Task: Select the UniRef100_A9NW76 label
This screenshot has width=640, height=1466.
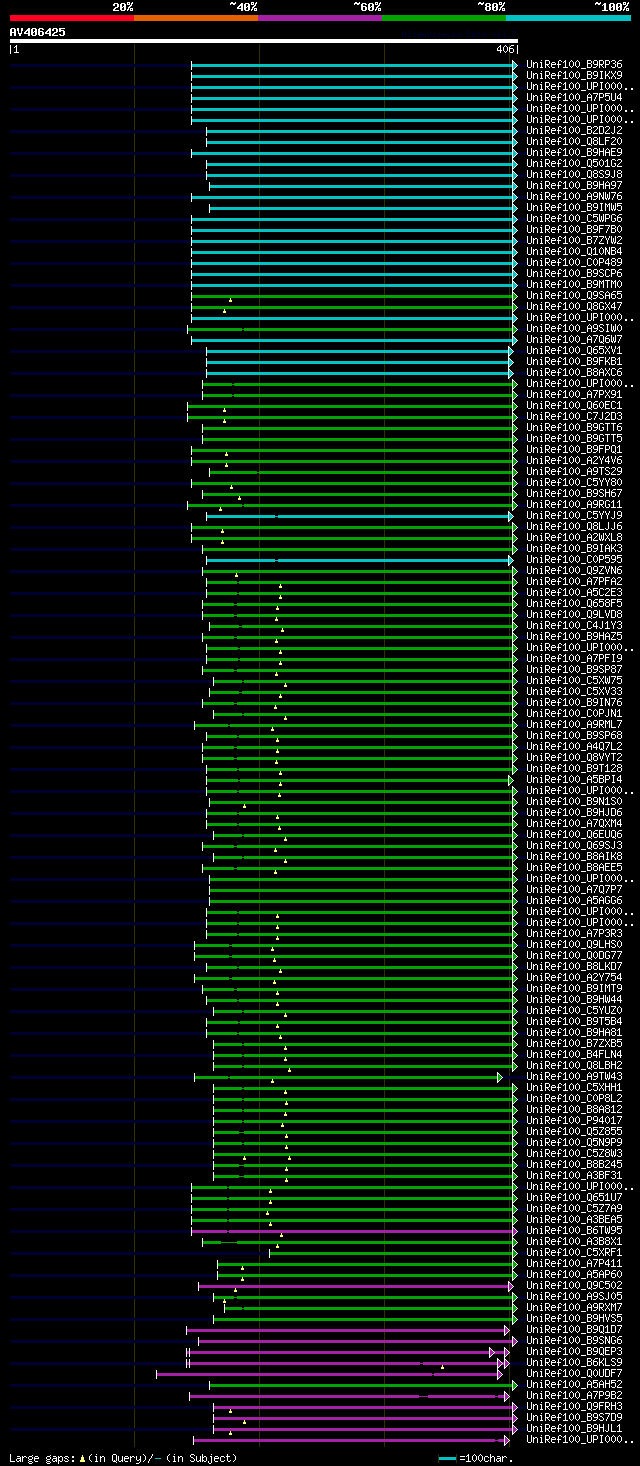Action: 574,196
